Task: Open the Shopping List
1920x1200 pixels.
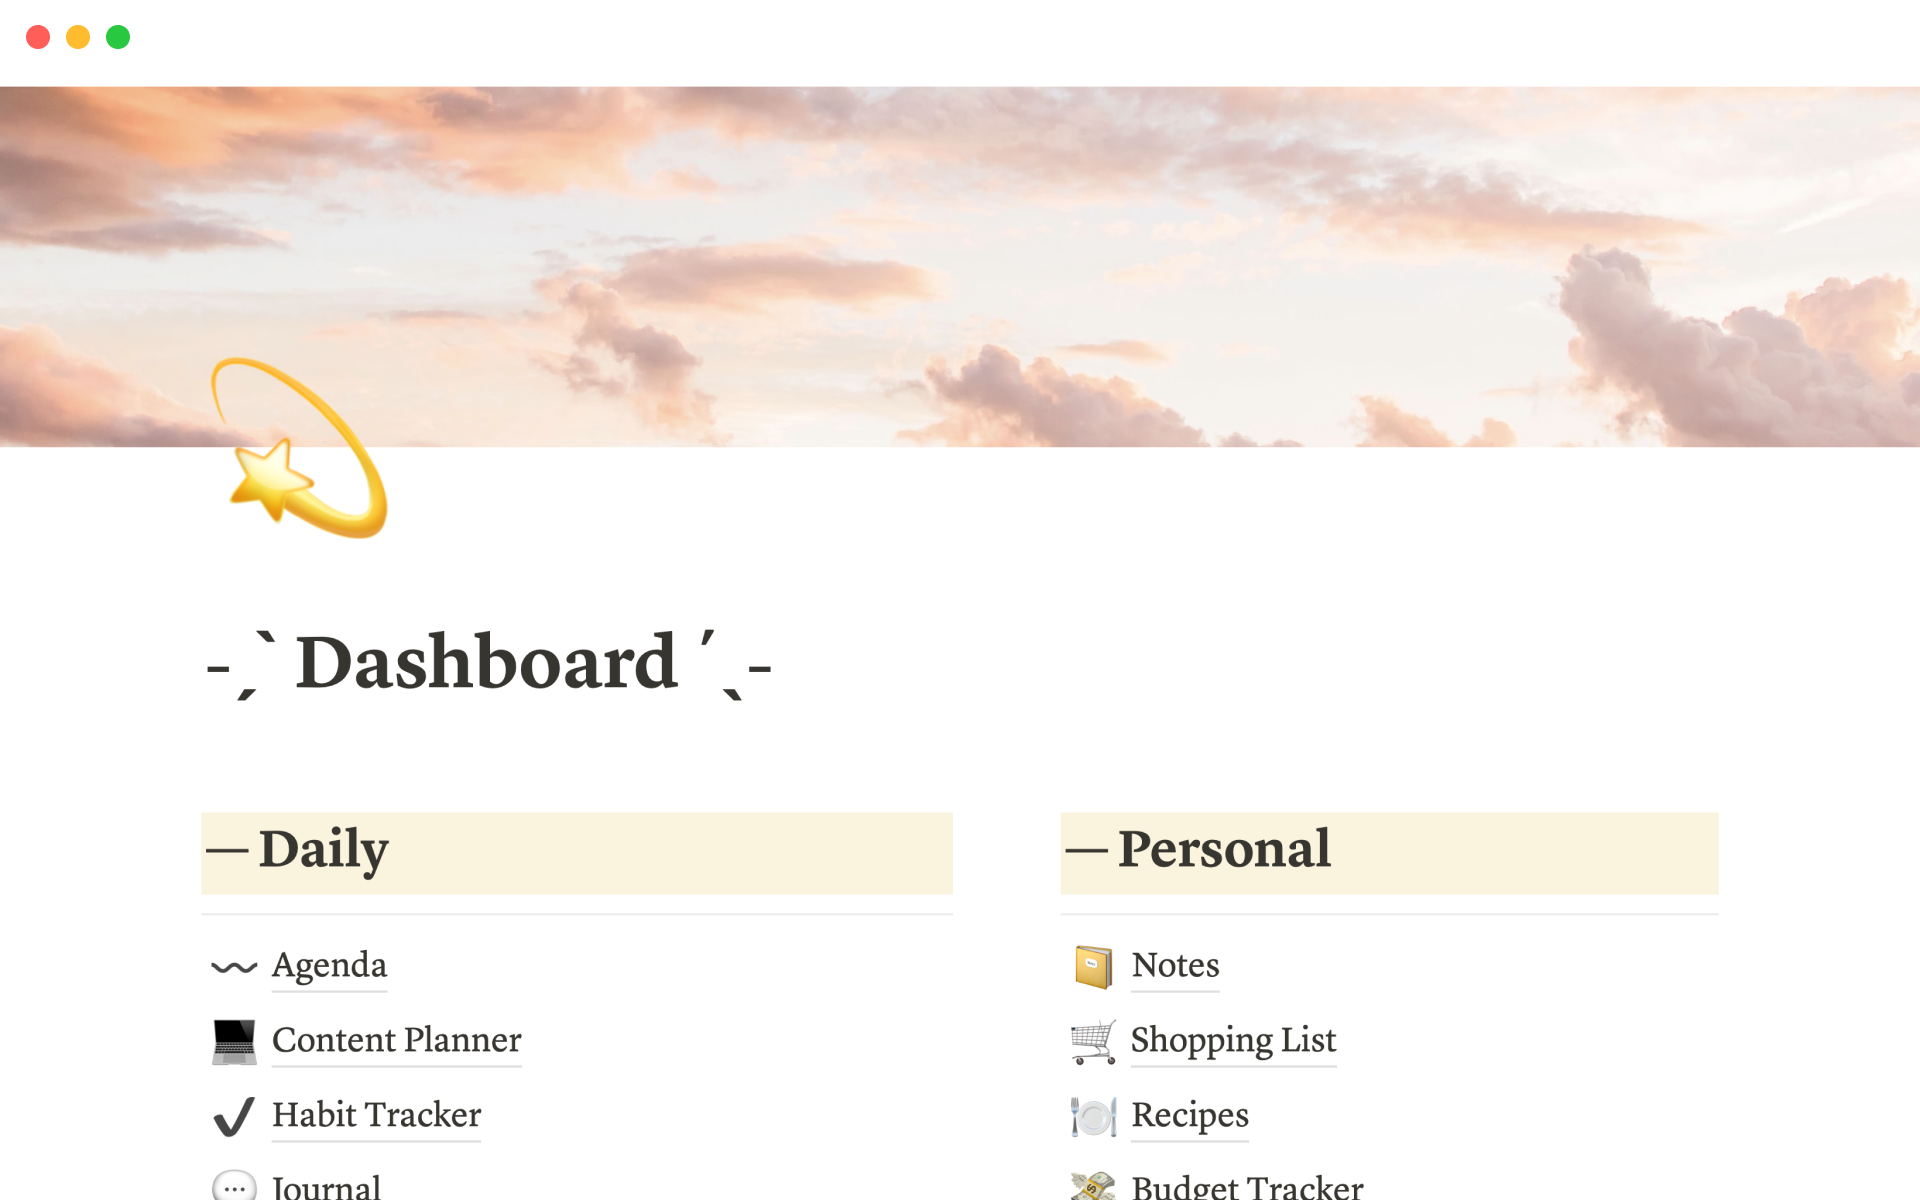Action: click(1229, 1038)
